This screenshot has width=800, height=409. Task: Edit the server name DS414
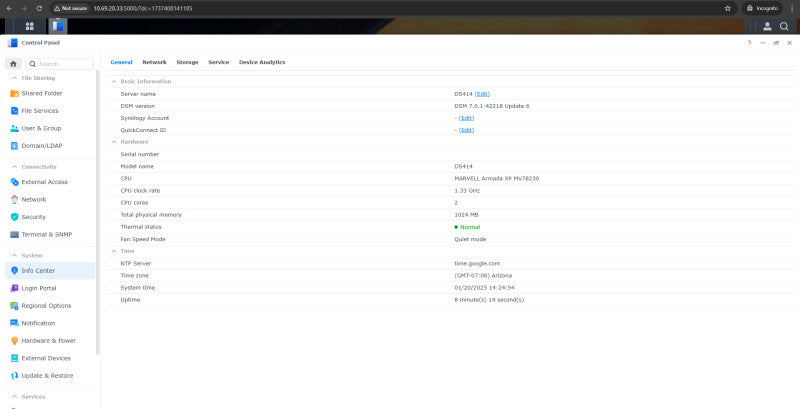[x=482, y=94]
